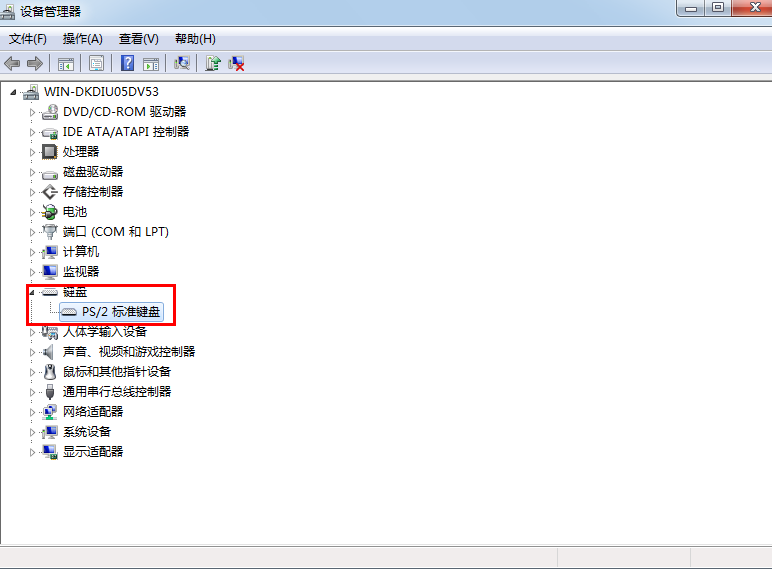Click the Back arrow toolbar icon

coord(12,63)
